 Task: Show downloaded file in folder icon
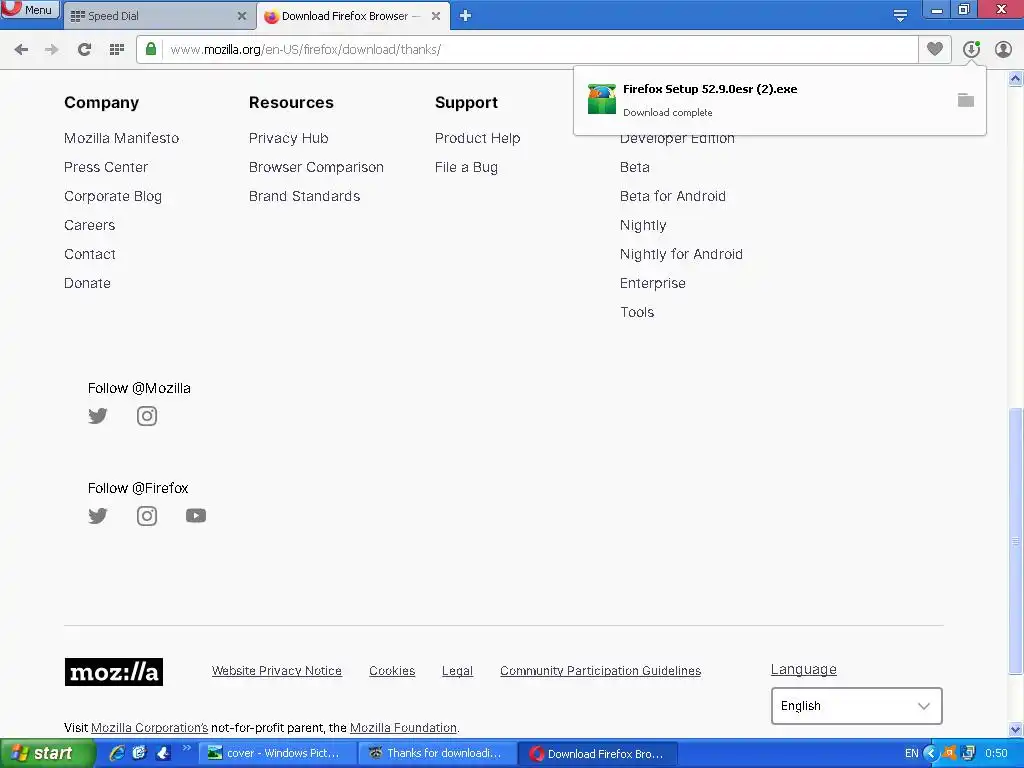(966, 100)
